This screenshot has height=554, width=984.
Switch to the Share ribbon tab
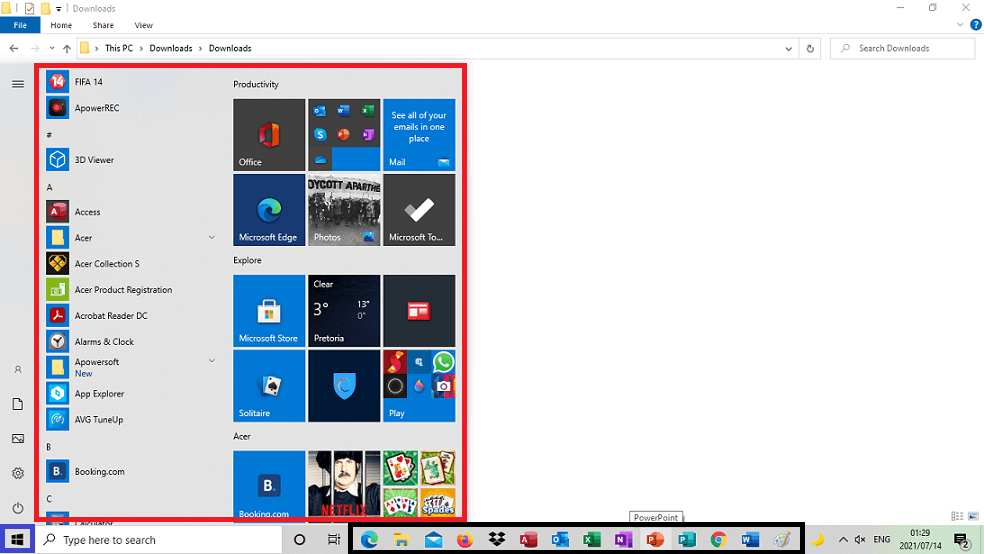pos(103,25)
